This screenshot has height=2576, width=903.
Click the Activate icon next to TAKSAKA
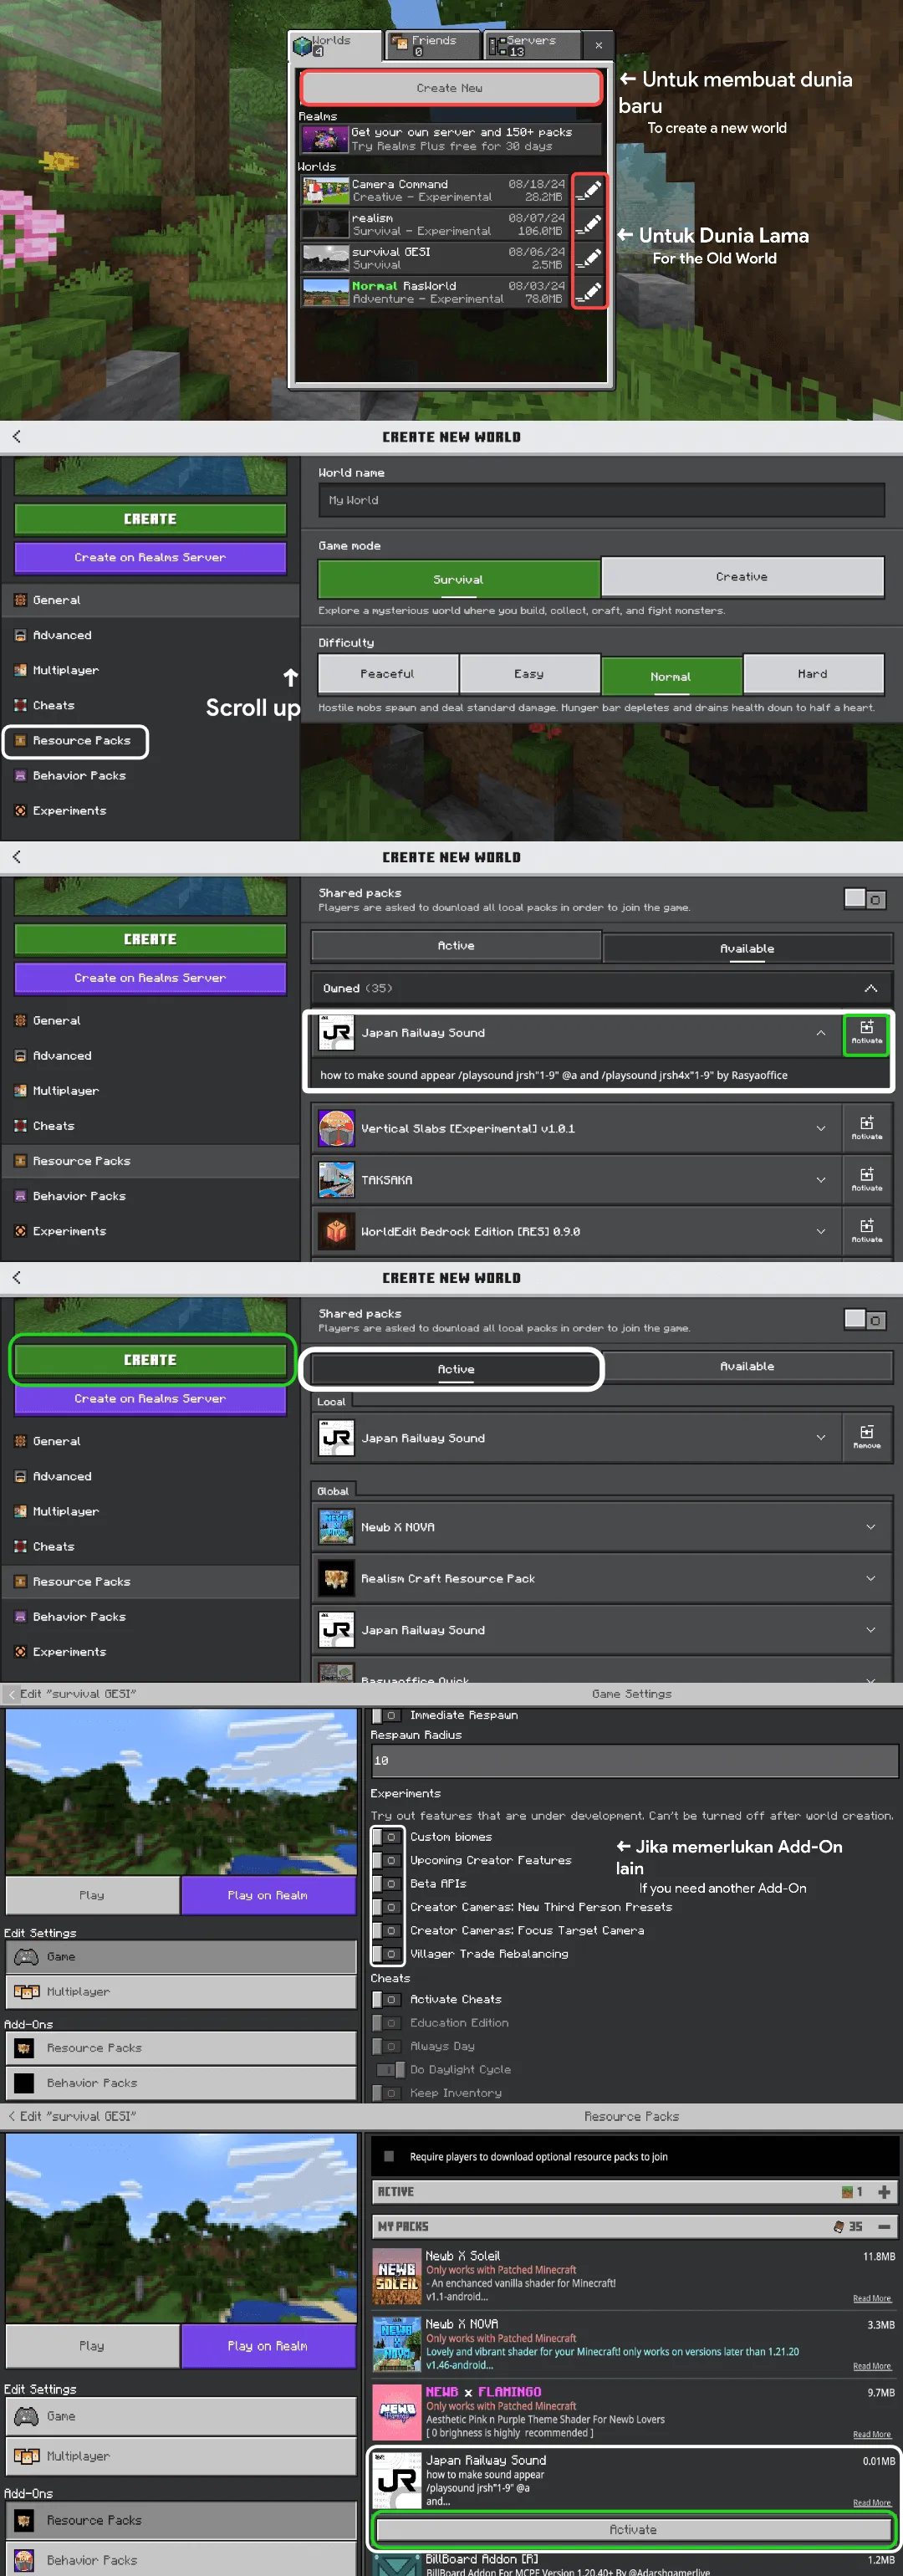(866, 1180)
